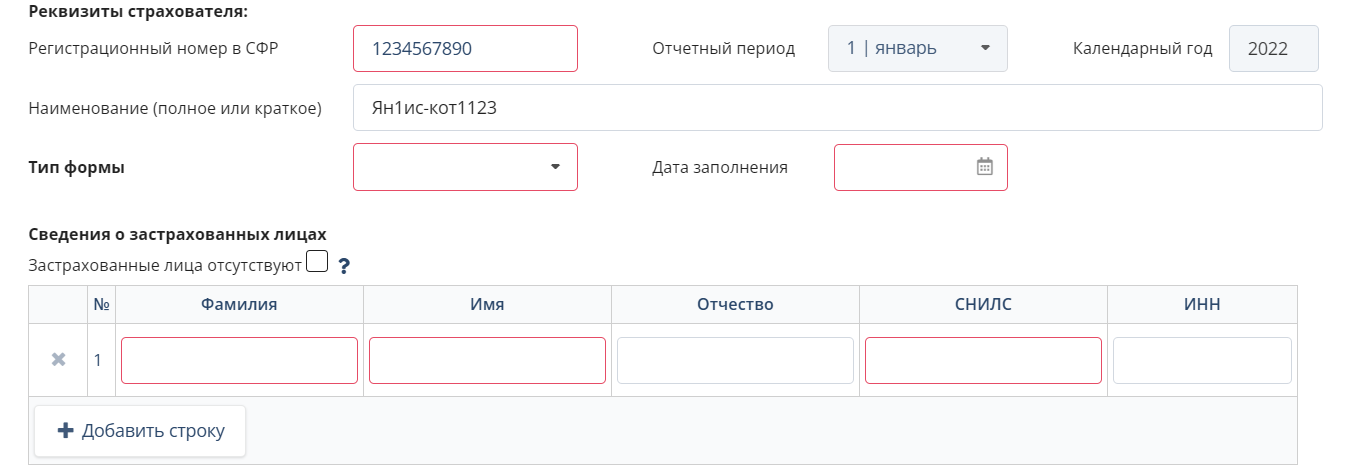Screen dimensions: 1346x474
Task: Tick the Застрахованные лица отсутствуют checkbox
Action: click(317, 261)
